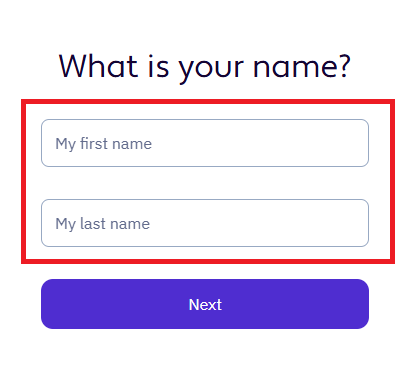
Task: Submit the name form with Next
Action: point(205,304)
